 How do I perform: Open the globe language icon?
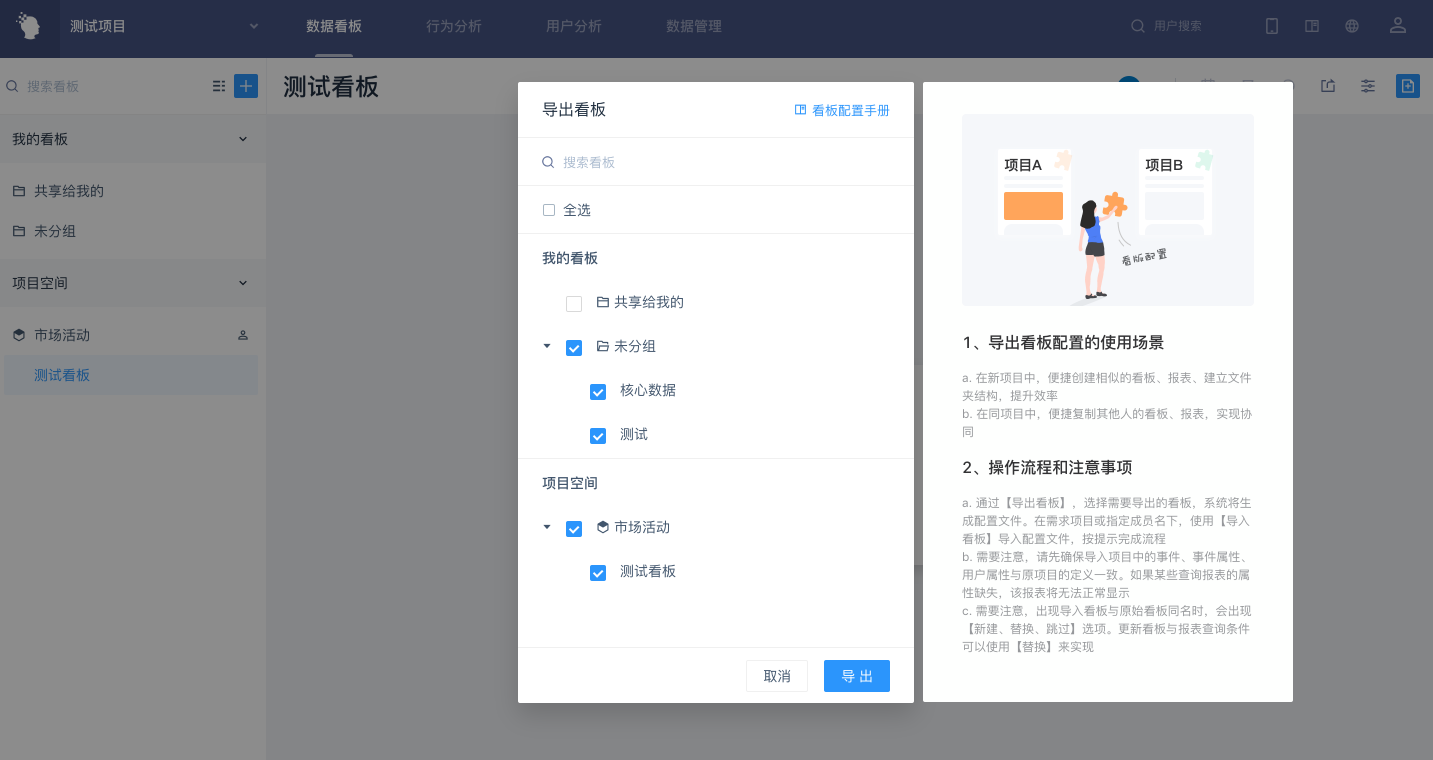click(x=1352, y=27)
